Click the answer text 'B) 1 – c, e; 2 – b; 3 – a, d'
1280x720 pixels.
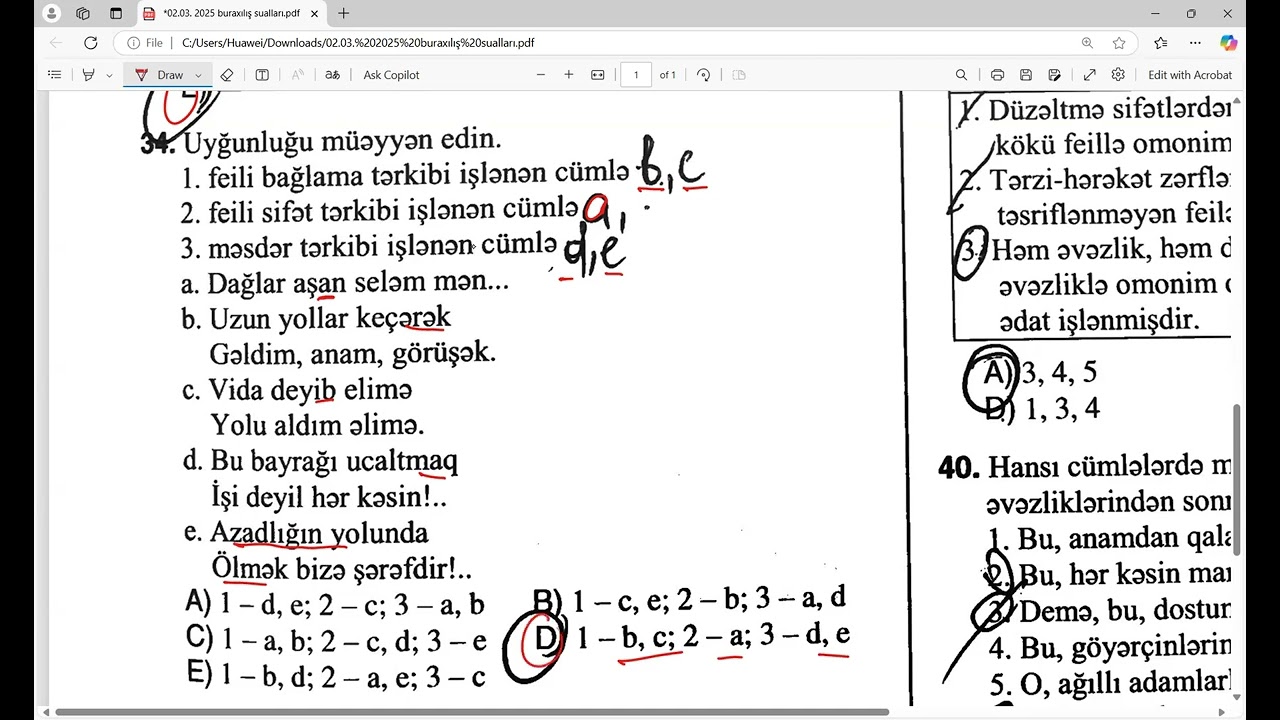tap(690, 599)
